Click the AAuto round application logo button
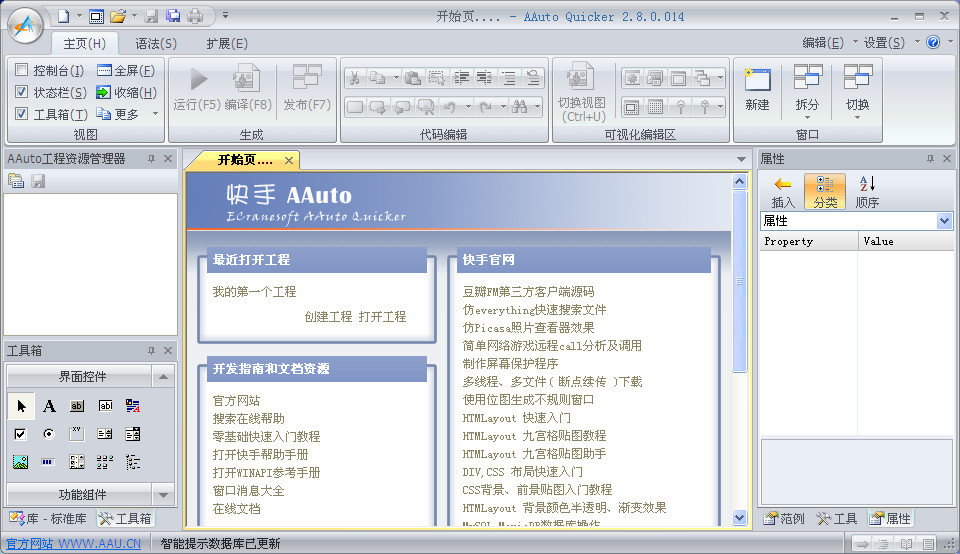 25,26
